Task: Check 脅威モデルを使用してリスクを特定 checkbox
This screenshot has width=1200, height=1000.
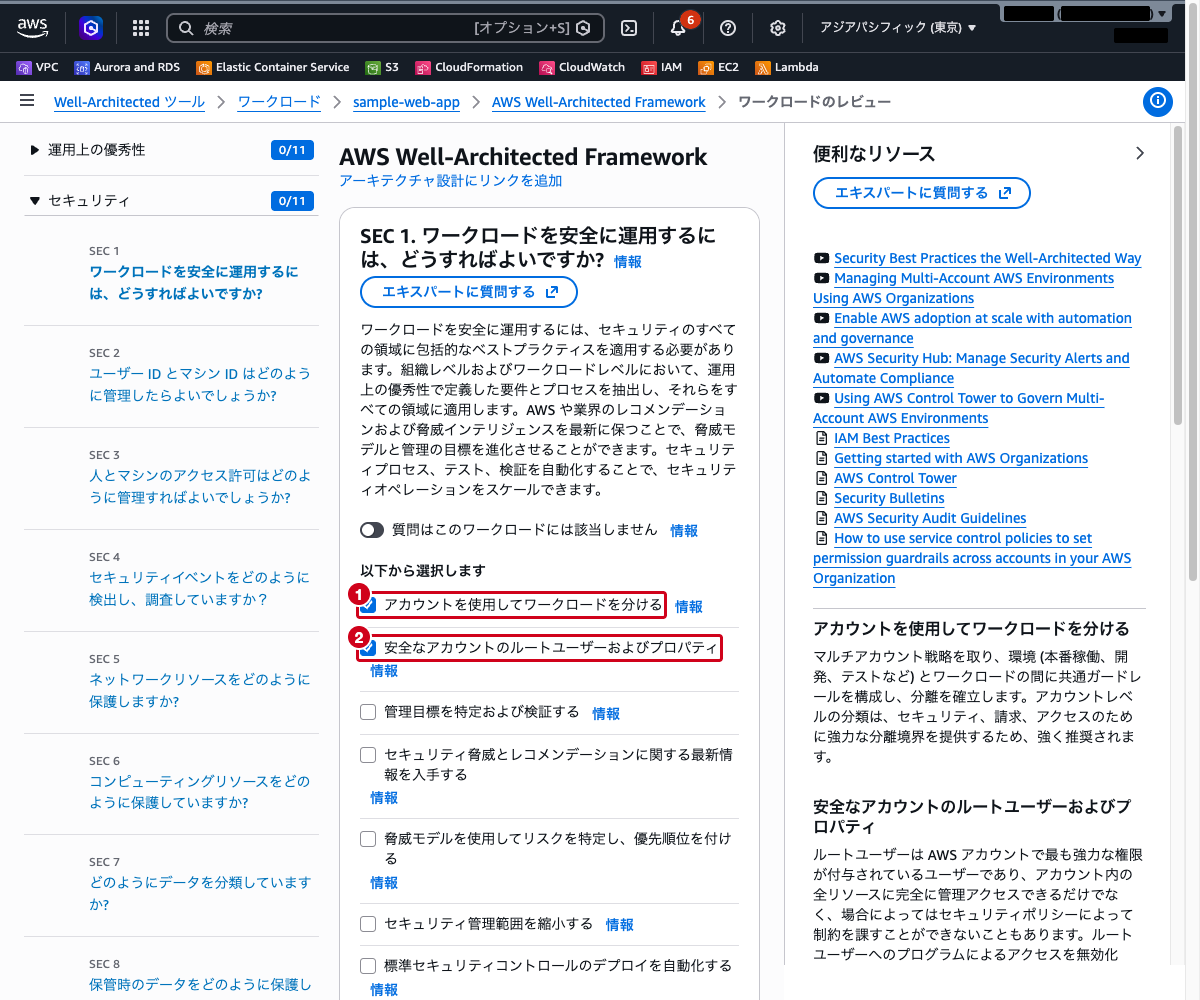Action: click(x=368, y=839)
